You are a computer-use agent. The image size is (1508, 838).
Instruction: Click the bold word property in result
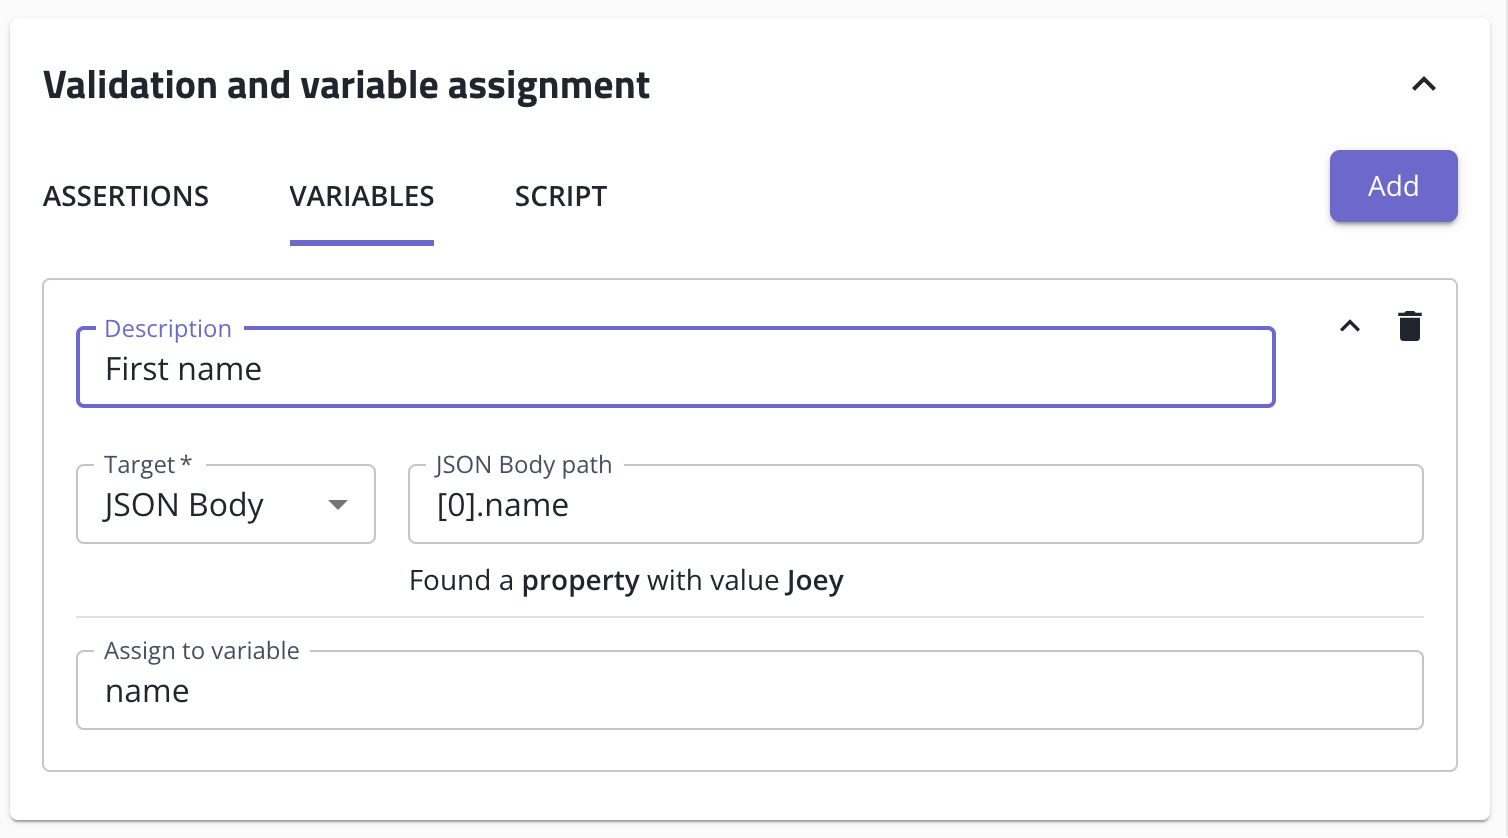pos(580,581)
